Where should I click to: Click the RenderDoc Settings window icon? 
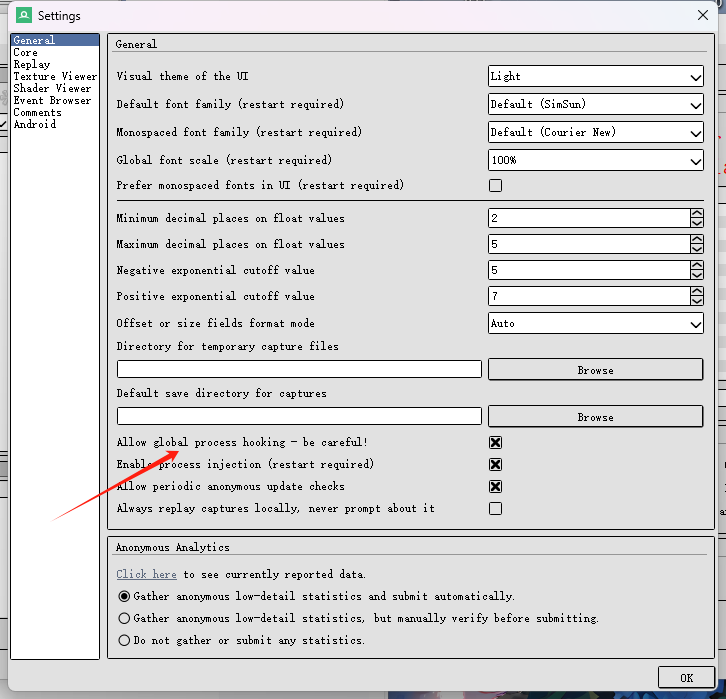point(24,15)
